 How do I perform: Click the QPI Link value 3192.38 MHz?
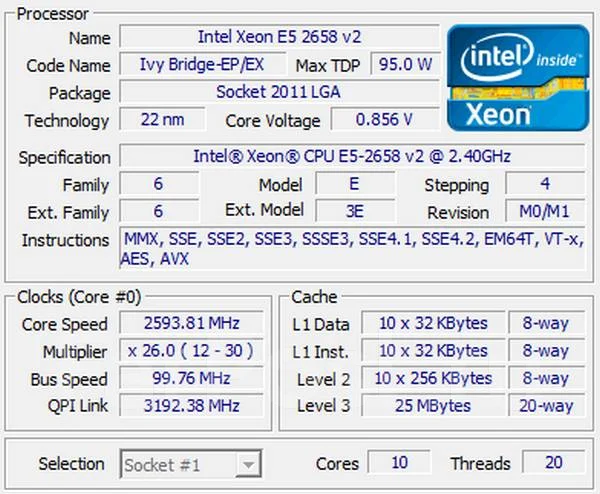[x=191, y=406]
